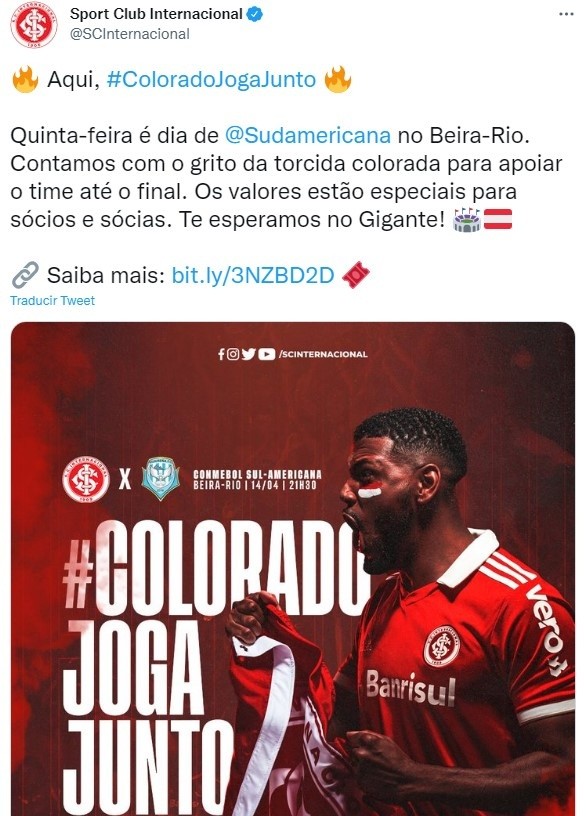Click the red ticket emoji after the link
Viewport: 586px width, 816px height.
coord(356,275)
